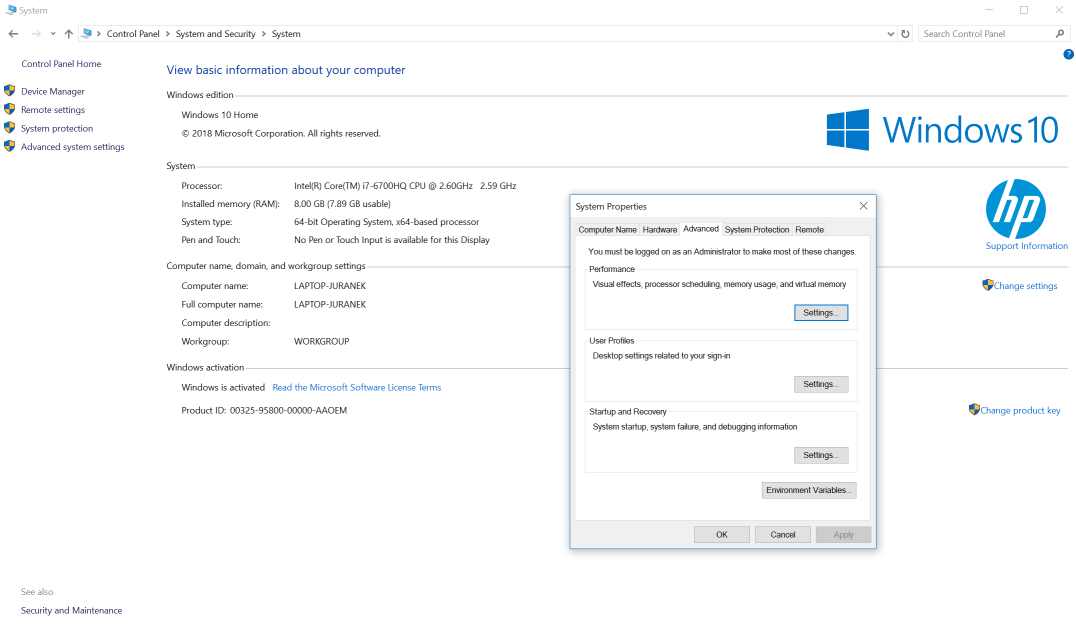Switch to the Hardware tab

coord(659,230)
